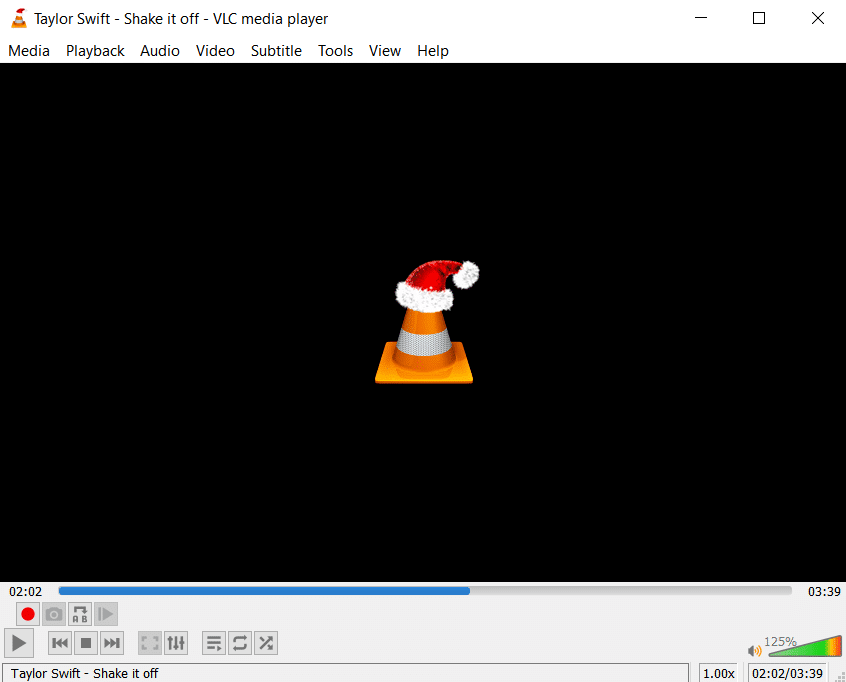The width and height of the screenshot is (846, 682).
Task: Show extended settings equalizer icon
Action: [176, 643]
